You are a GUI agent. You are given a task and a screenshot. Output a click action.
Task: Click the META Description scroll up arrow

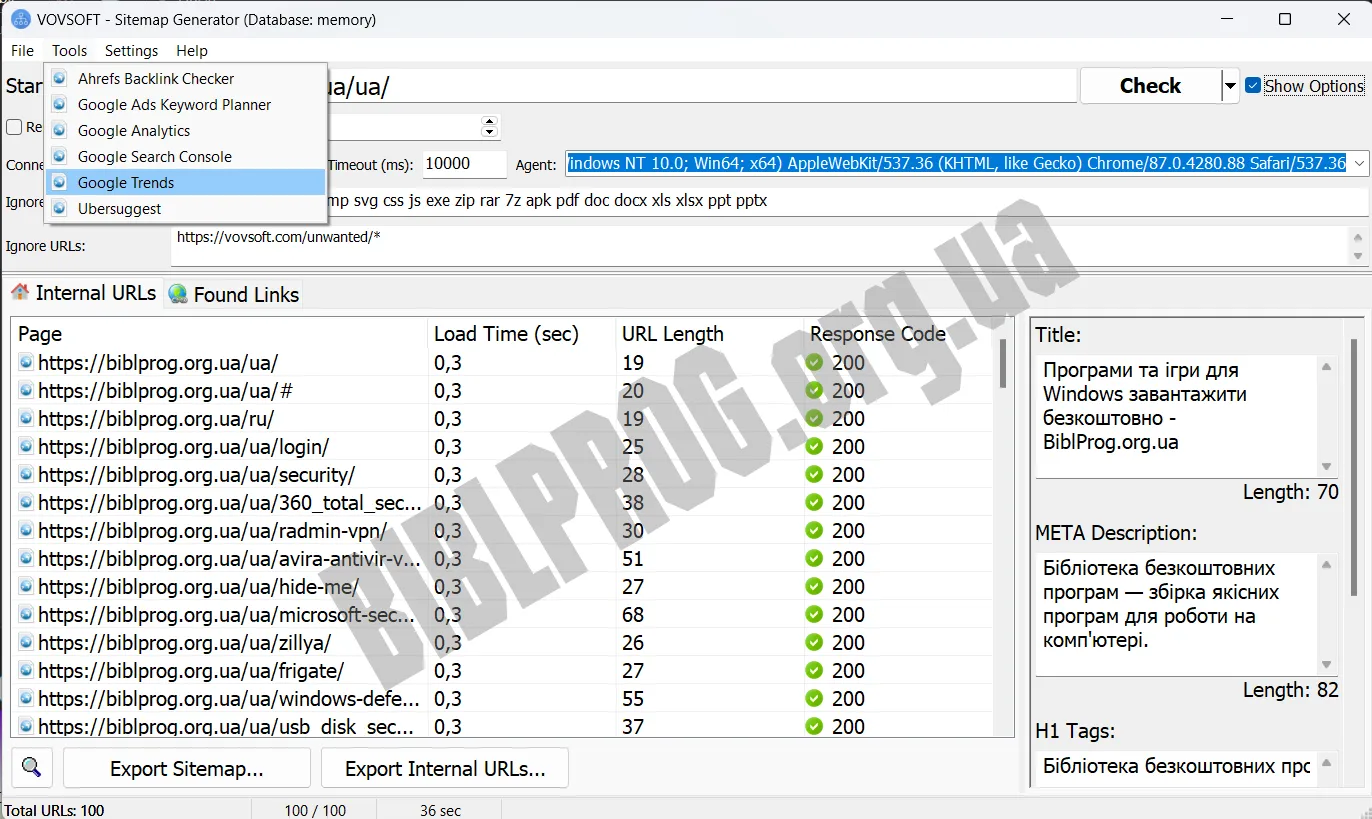click(1326, 565)
